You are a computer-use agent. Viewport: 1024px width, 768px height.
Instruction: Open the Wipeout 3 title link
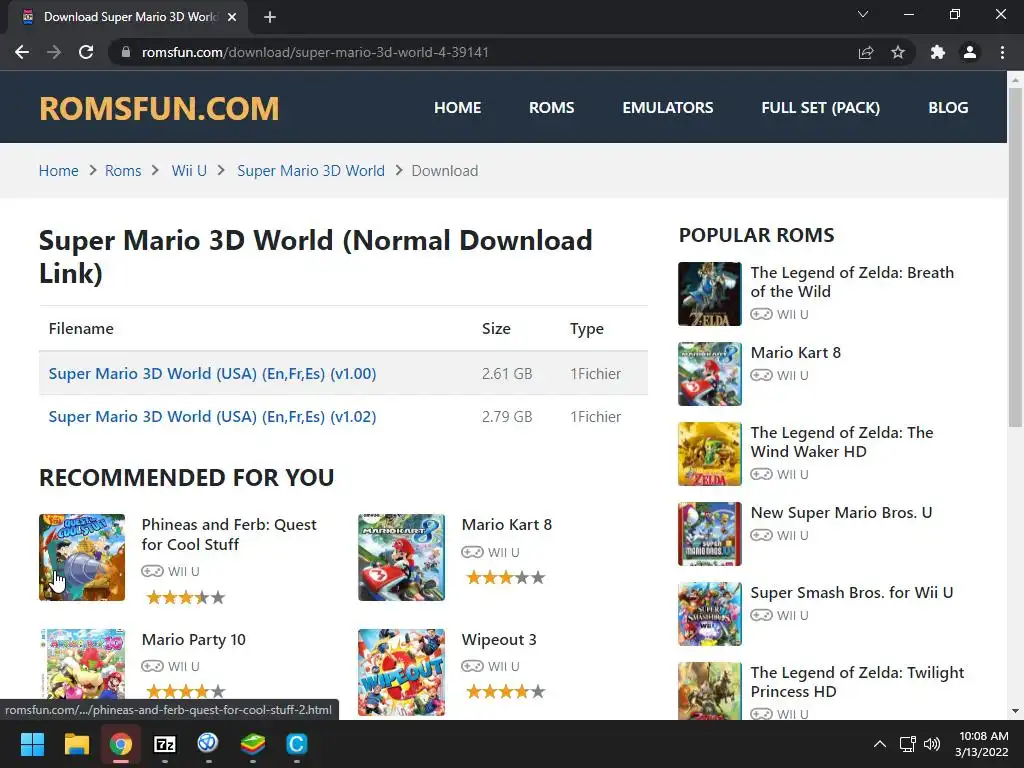click(x=499, y=639)
